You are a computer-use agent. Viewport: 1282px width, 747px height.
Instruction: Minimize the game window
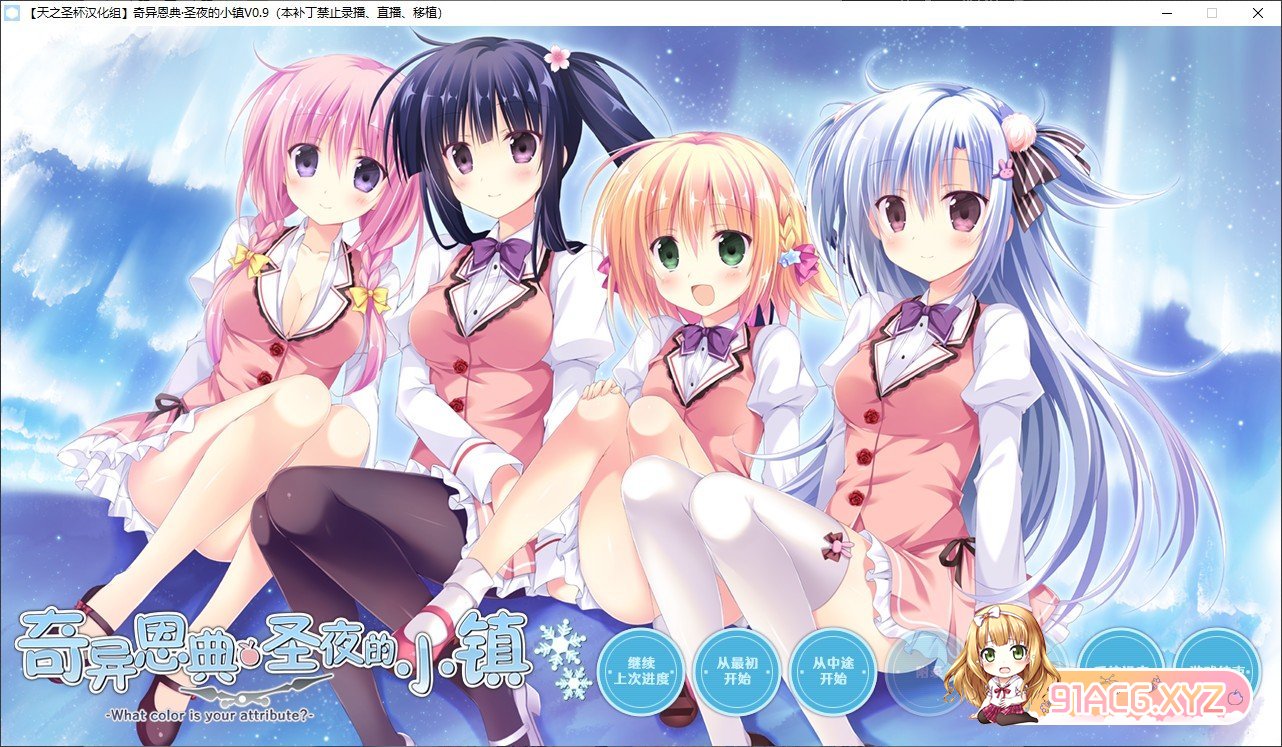coord(1165,13)
